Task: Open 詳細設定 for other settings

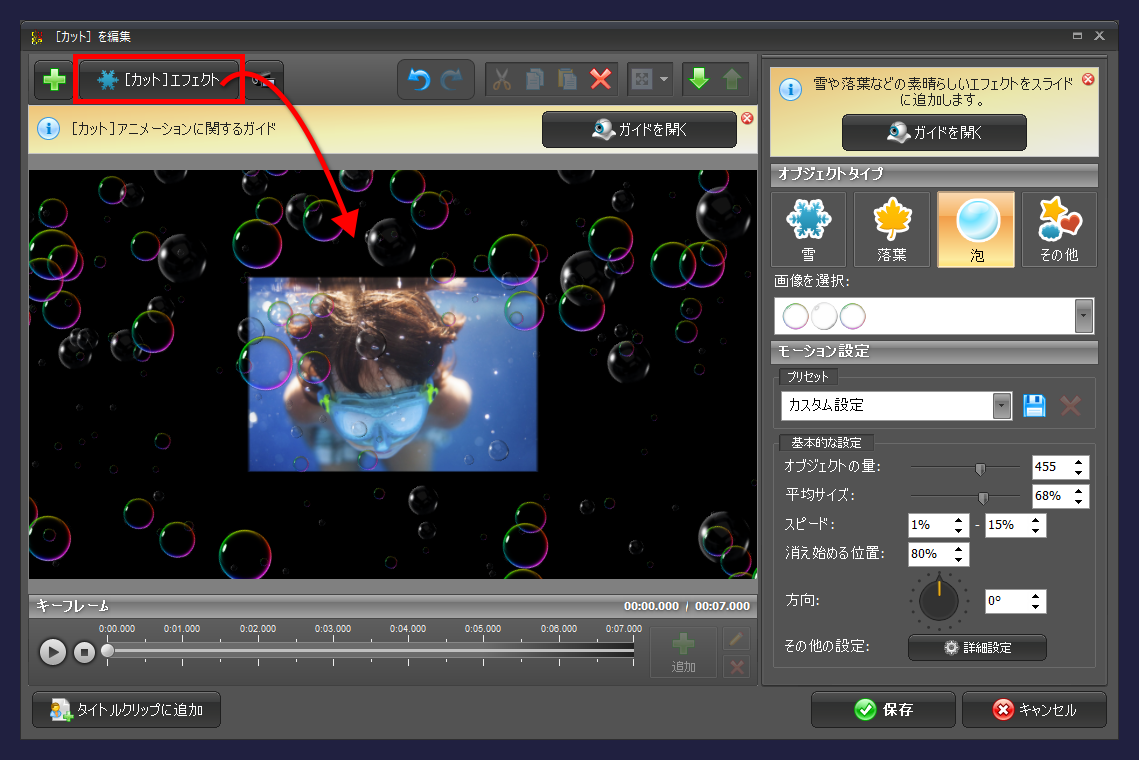Action: (x=977, y=647)
